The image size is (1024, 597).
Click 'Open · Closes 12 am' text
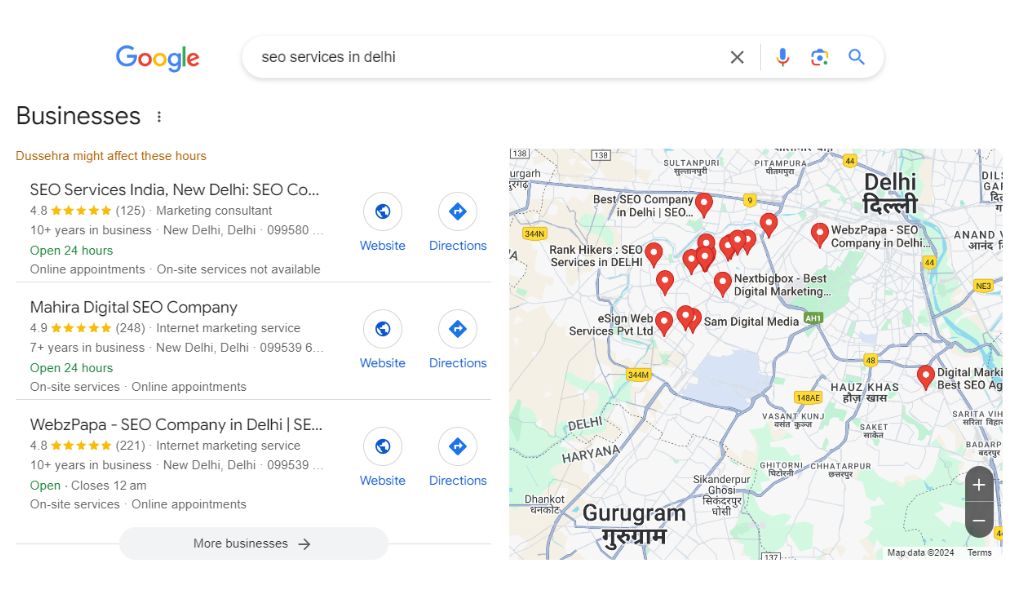[x=88, y=485]
